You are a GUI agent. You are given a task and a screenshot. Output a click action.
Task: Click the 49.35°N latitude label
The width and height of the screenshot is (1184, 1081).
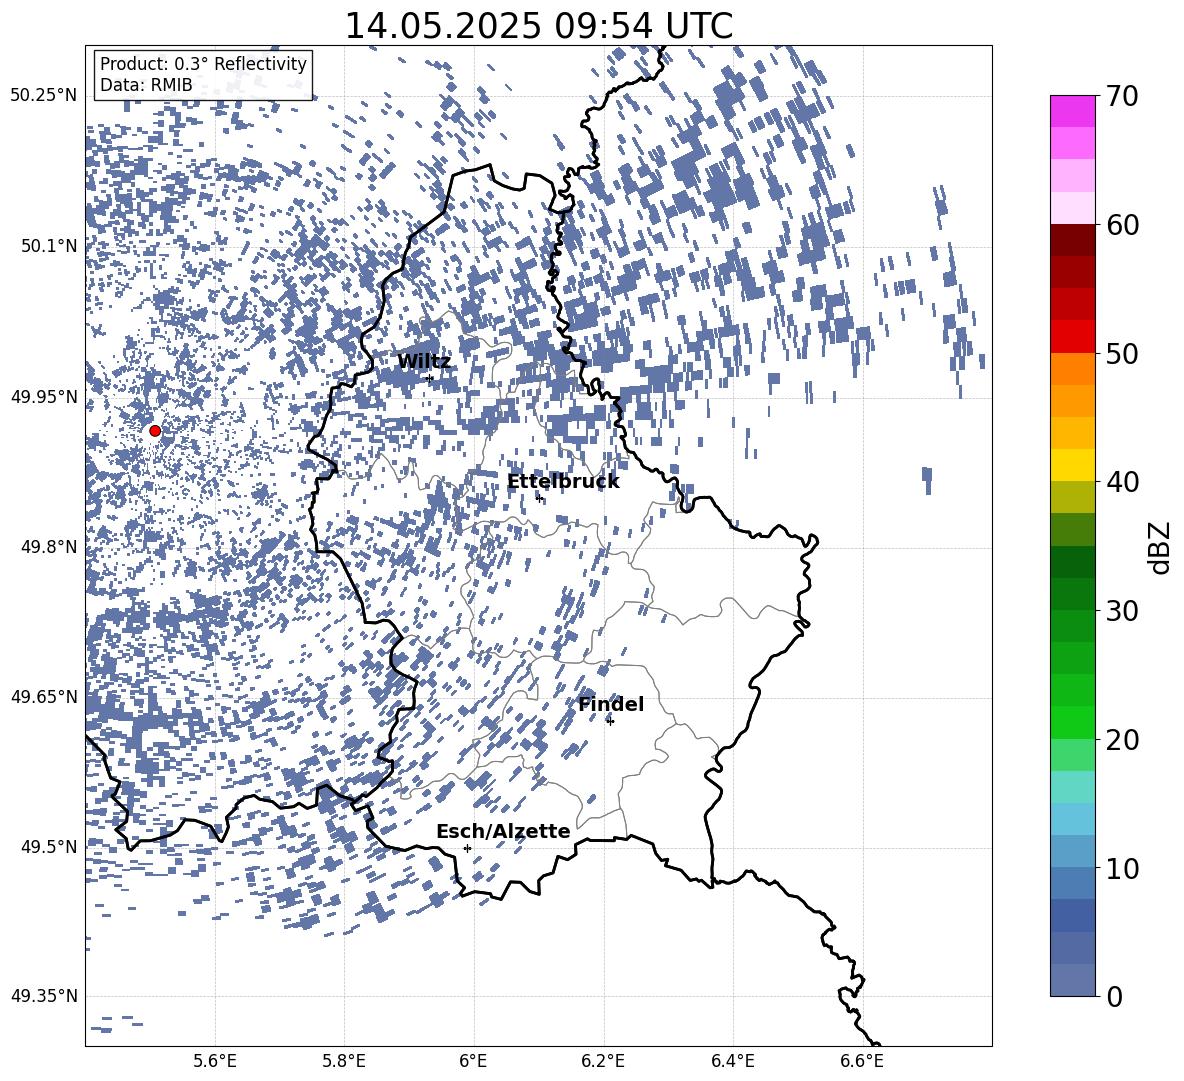[x=44, y=996]
